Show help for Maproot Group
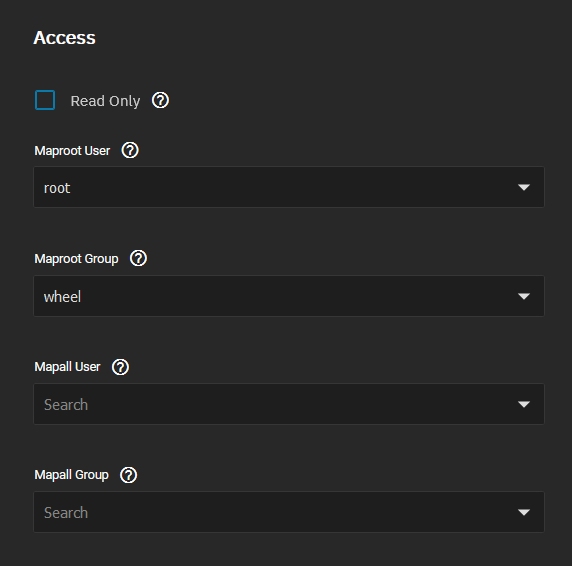 pos(138,258)
